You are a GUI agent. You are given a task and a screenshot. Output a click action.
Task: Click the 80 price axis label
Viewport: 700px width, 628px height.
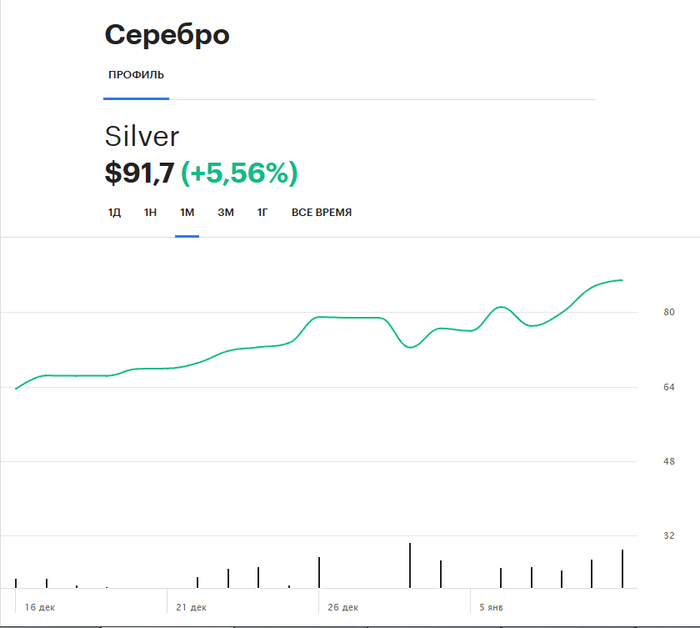pos(669,313)
